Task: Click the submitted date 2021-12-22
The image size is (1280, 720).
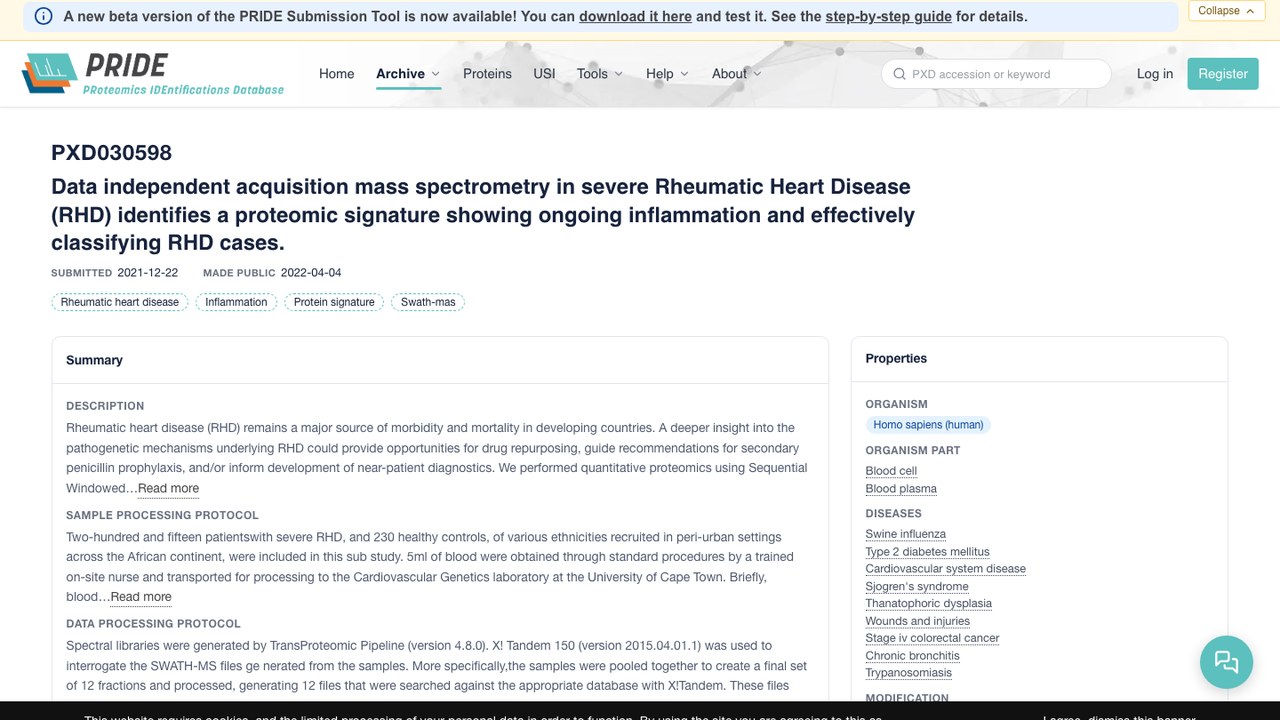Action: coord(148,273)
